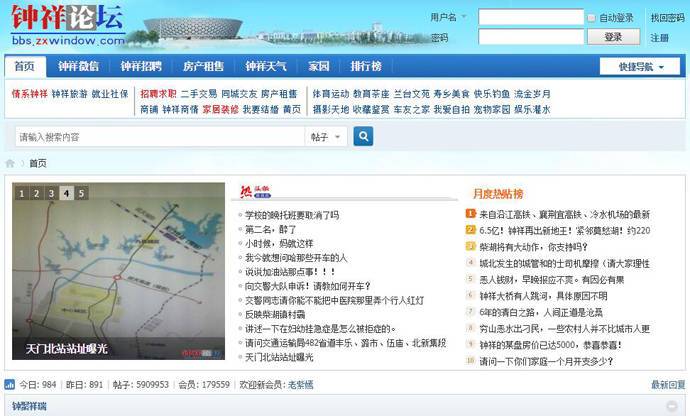690x416 pixels.
Task: Select slide number 3 in the slideshow
Action: click(52, 194)
